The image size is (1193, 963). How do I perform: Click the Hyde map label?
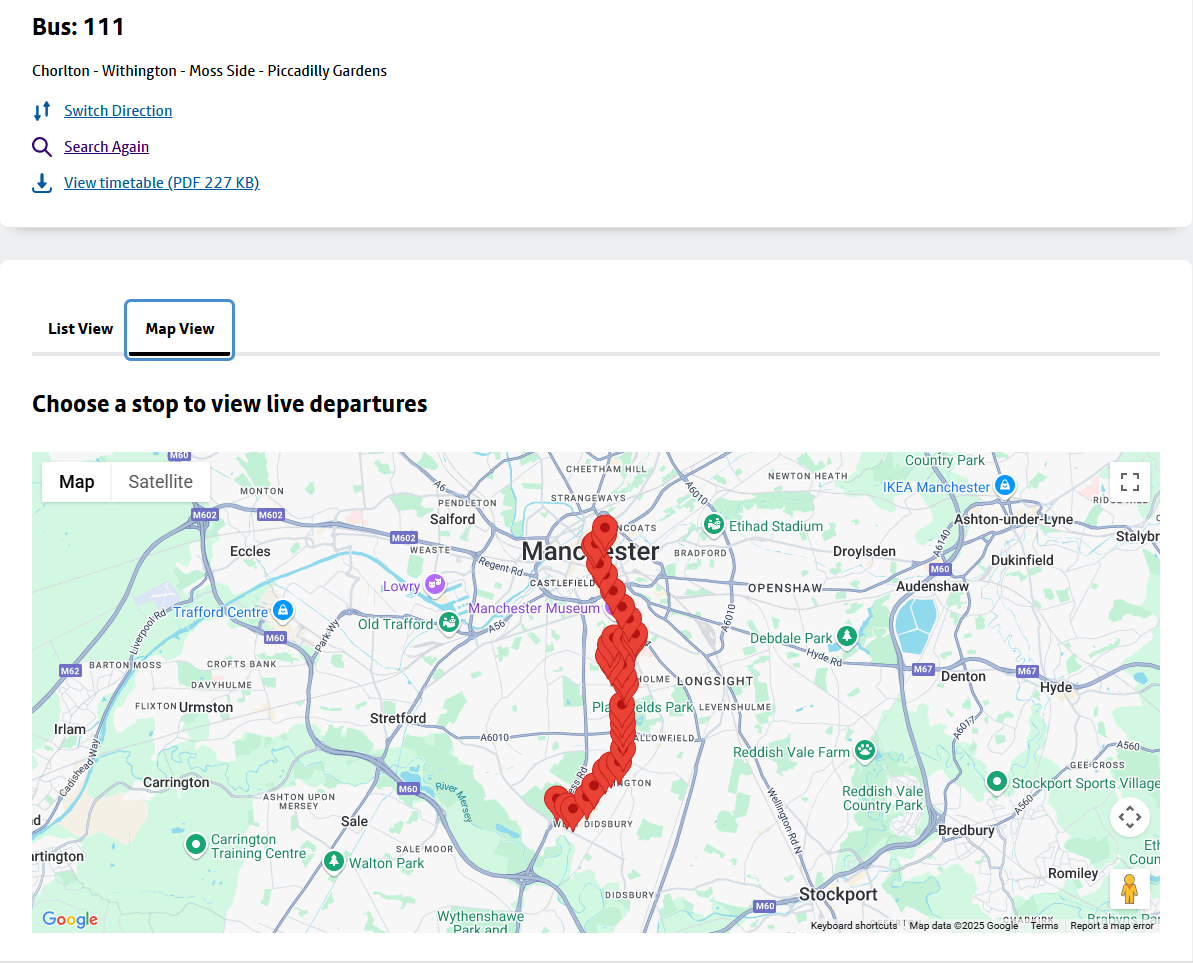click(x=1056, y=688)
